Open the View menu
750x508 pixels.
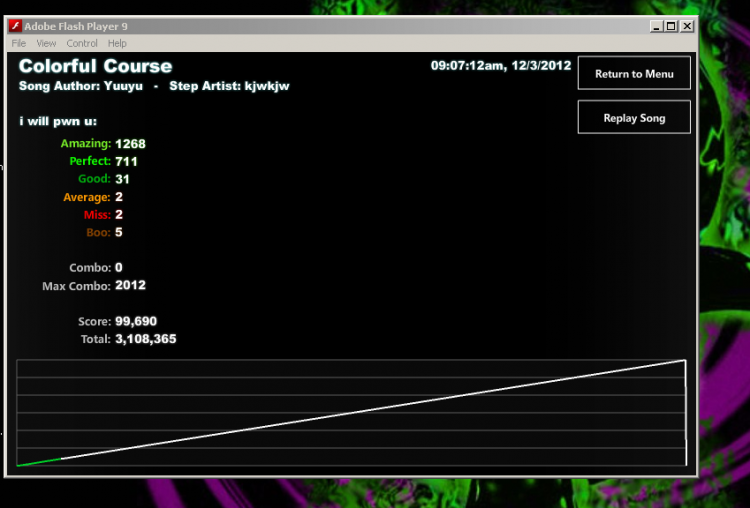pyautogui.click(x=46, y=44)
